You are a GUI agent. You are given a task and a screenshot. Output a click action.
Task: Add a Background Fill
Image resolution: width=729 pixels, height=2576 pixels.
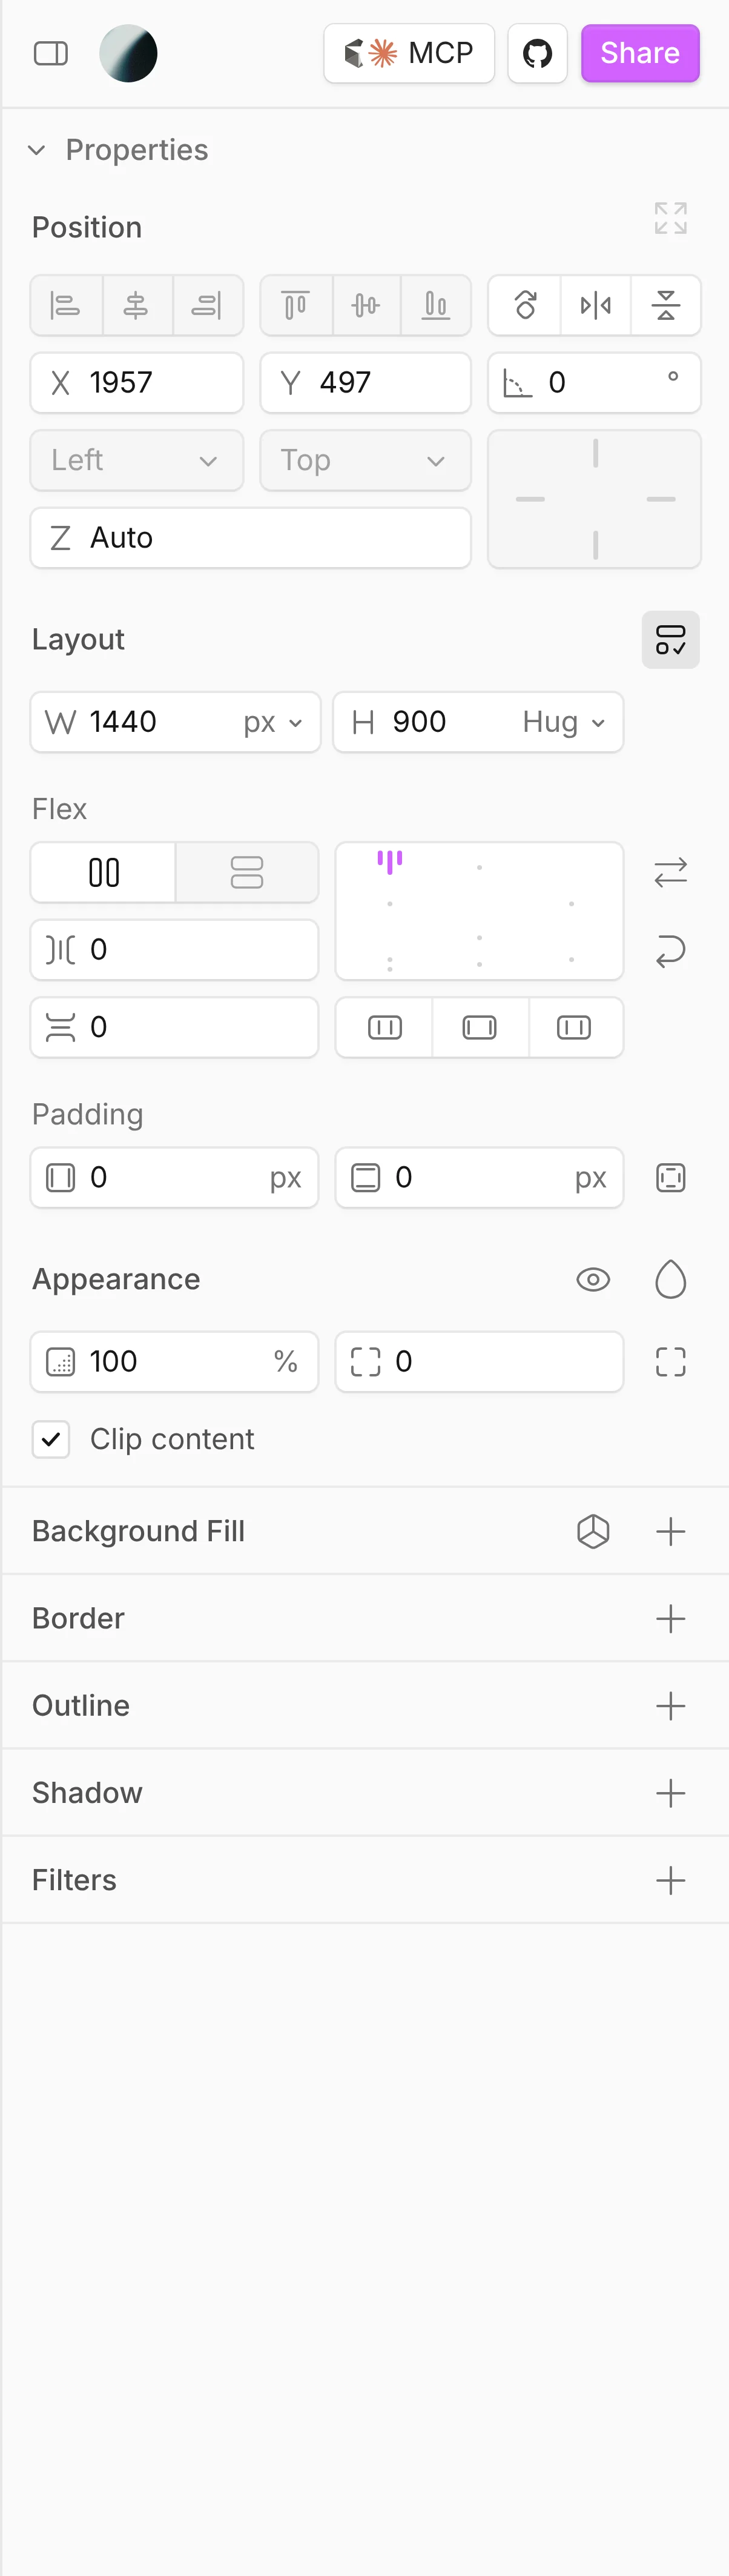(670, 1532)
